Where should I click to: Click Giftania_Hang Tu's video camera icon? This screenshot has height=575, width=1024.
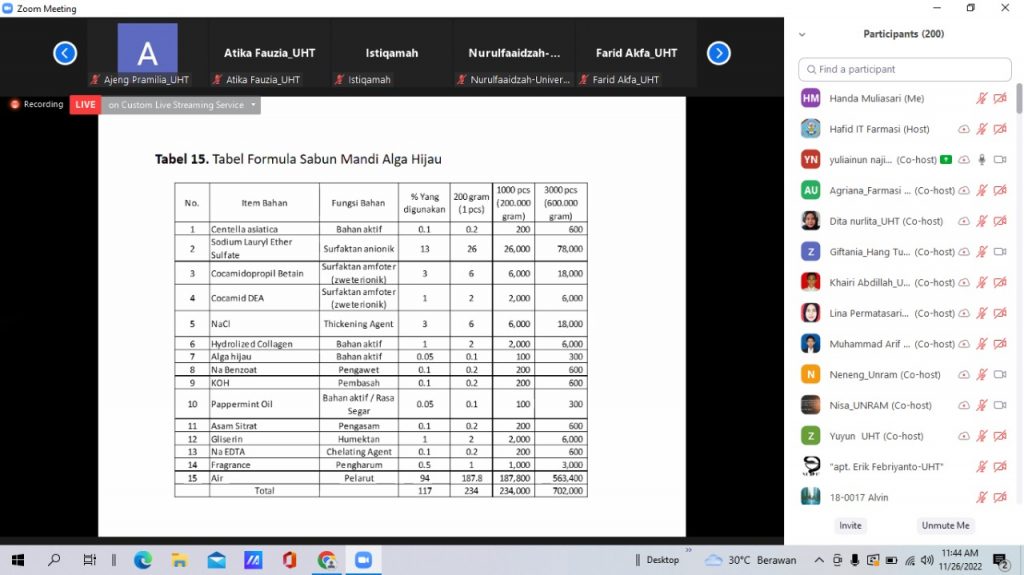click(1000, 252)
